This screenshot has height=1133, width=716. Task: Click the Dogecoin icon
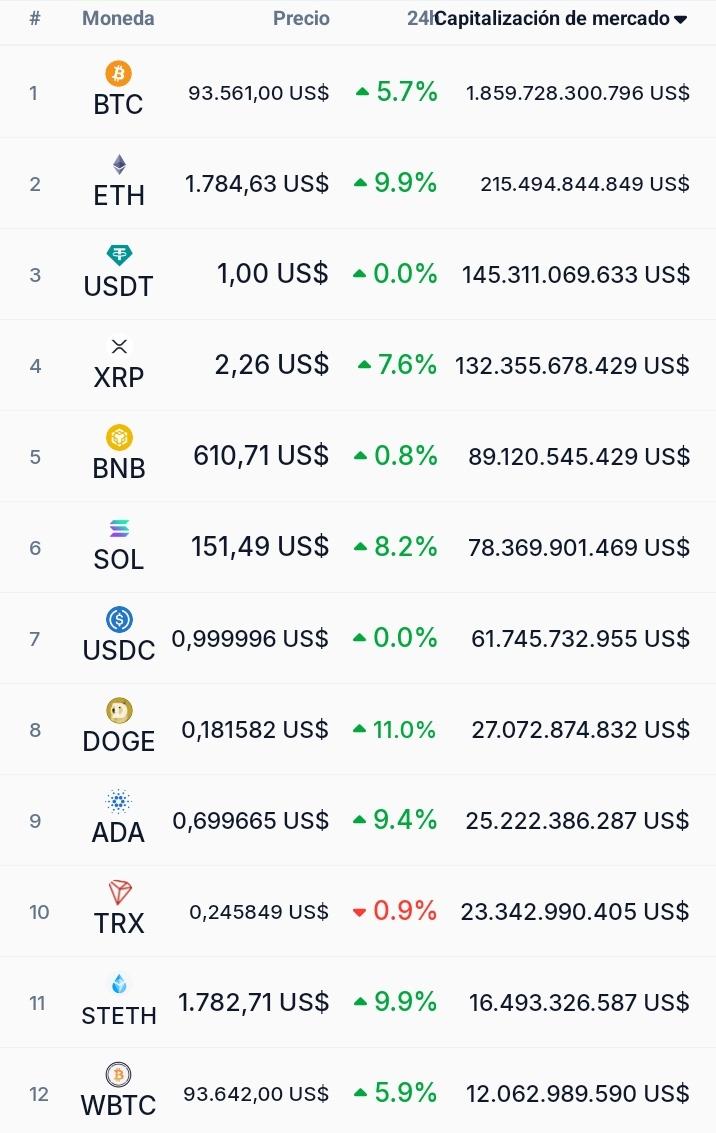[x=119, y=710]
